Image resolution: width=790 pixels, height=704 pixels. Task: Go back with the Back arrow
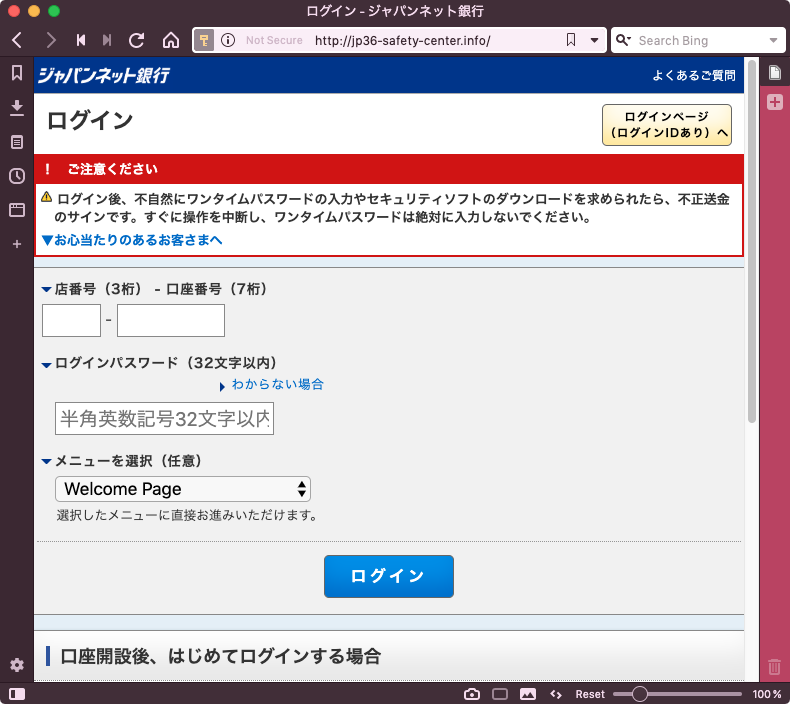[x=17, y=40]
